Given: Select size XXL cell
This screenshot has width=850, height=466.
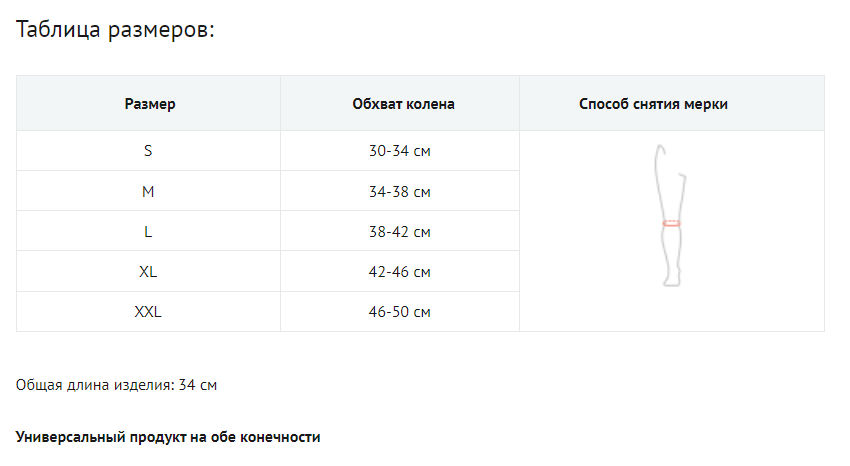Looking at the screenshot, I should 148,312.
